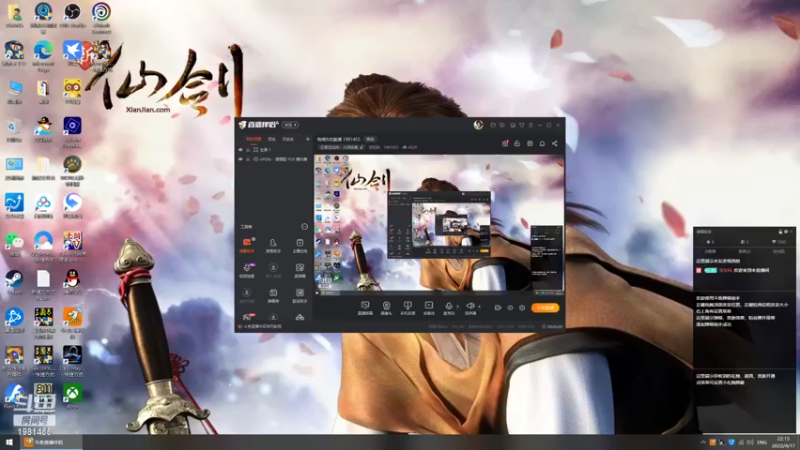
Task: Select the Xbox desktop icon
Action: pyautogui.click(x=72, y=396)
